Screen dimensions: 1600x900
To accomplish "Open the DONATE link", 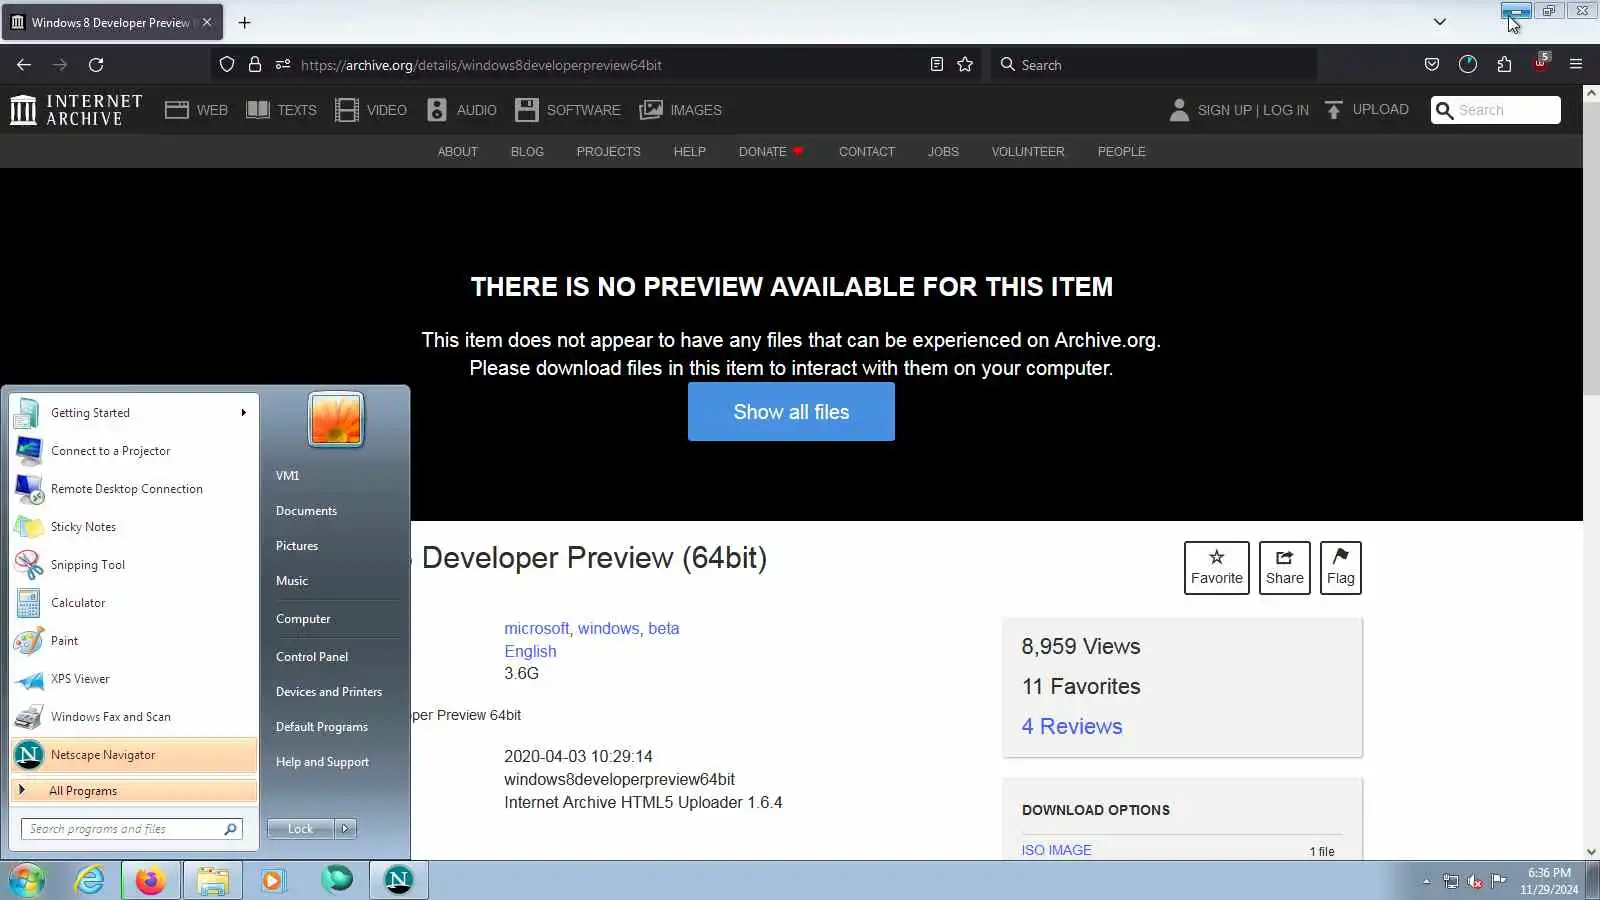I will 771,152.
